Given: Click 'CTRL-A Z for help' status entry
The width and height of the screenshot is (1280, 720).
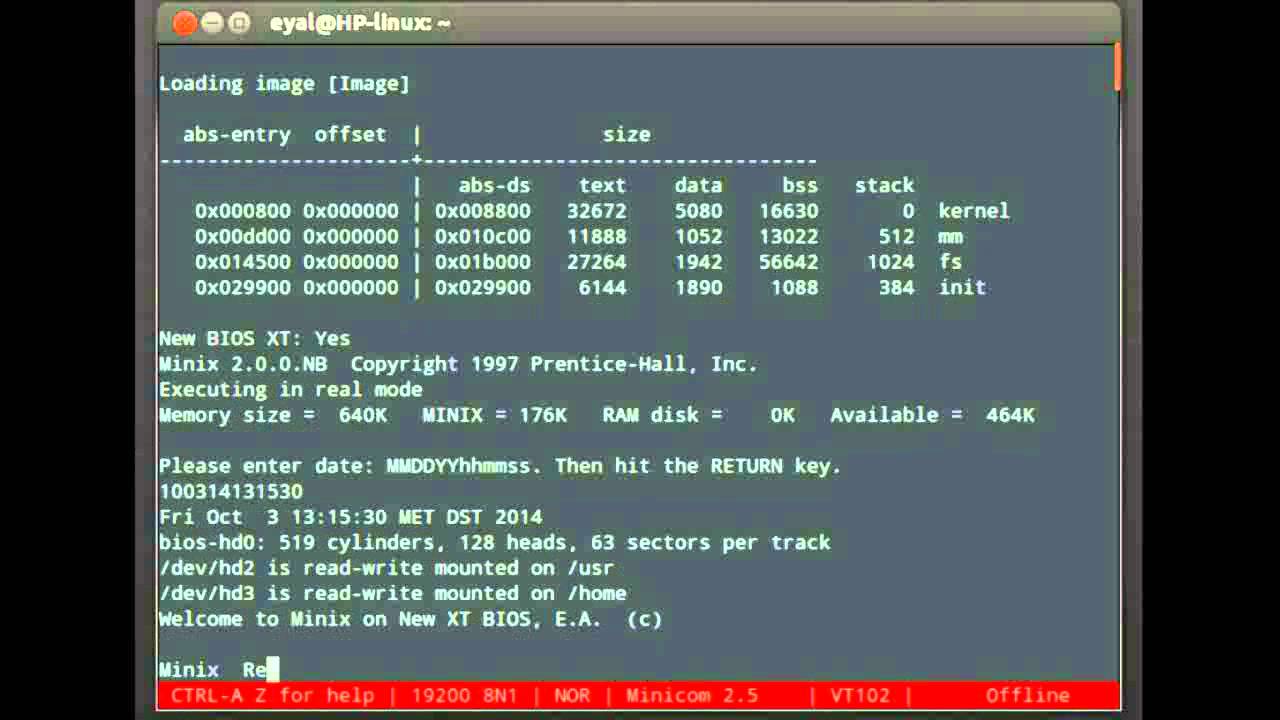Looking at the screenshot, I should point(272,695).
